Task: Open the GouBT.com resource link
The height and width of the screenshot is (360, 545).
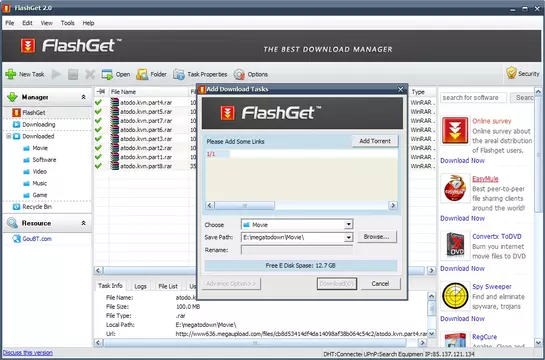Action: 37,239
